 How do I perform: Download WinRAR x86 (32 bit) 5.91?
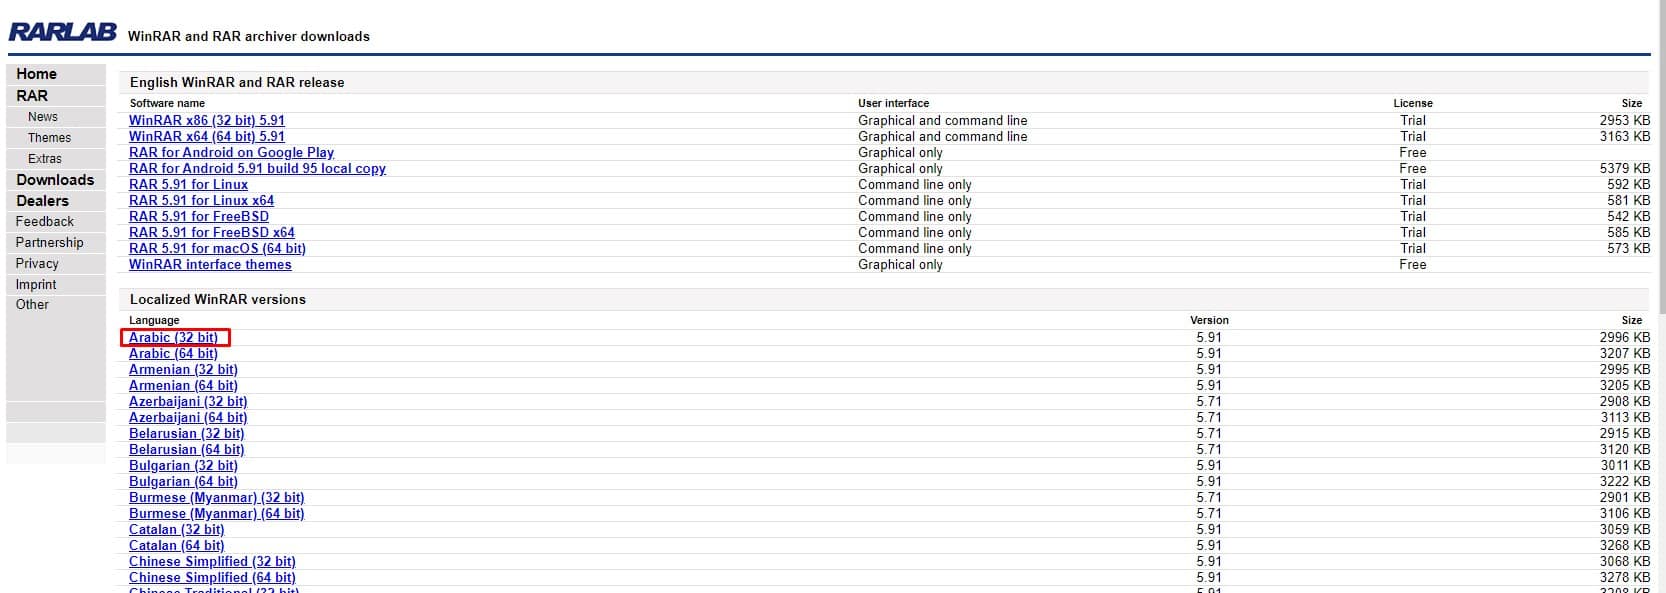[x=207, y=120]
